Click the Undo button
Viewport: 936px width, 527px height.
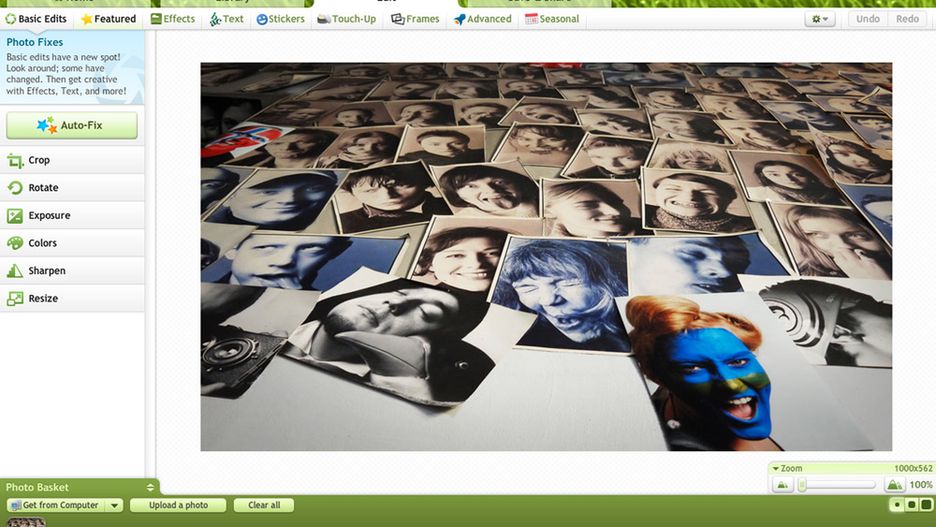click(x=867, y=19)
